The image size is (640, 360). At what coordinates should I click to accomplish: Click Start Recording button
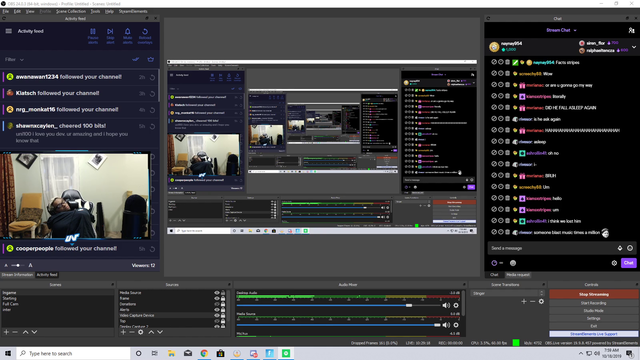coord(593,303)
